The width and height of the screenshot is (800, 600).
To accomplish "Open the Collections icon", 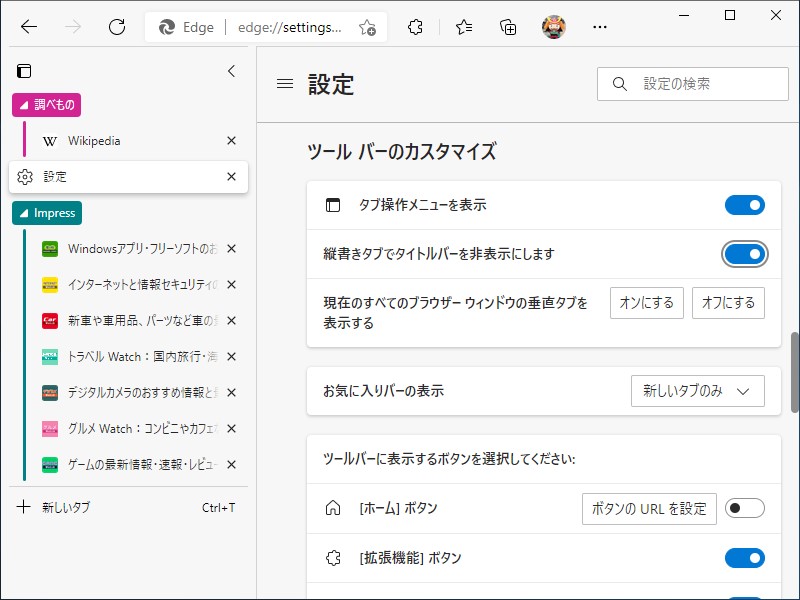I will click(508, 28).
